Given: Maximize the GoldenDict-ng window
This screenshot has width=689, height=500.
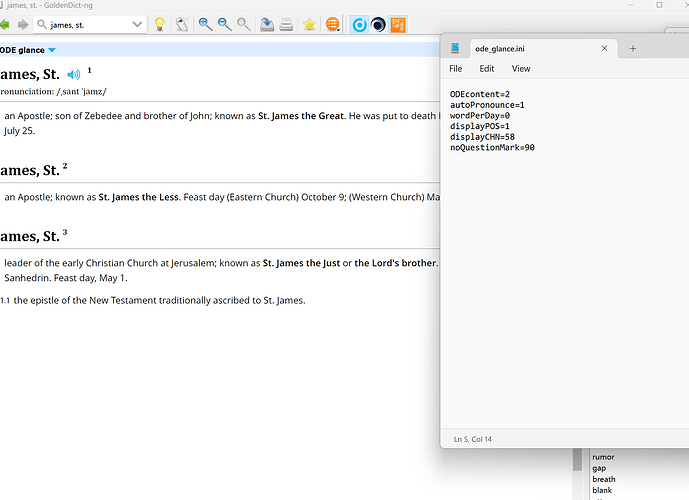Looking at the screenshot, I should [659, 5].
